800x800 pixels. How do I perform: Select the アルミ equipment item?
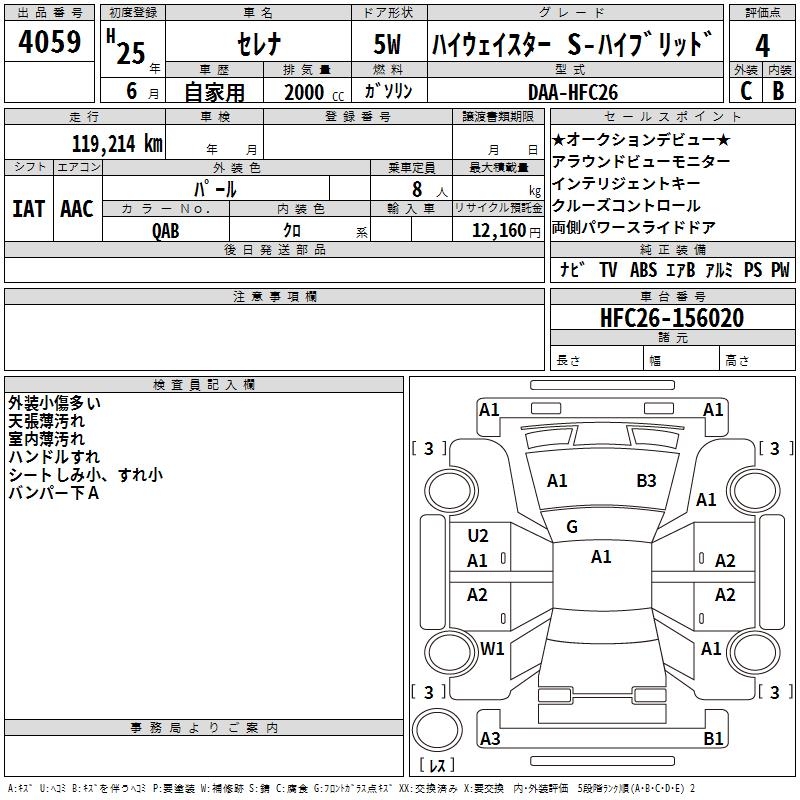point(719,270)
